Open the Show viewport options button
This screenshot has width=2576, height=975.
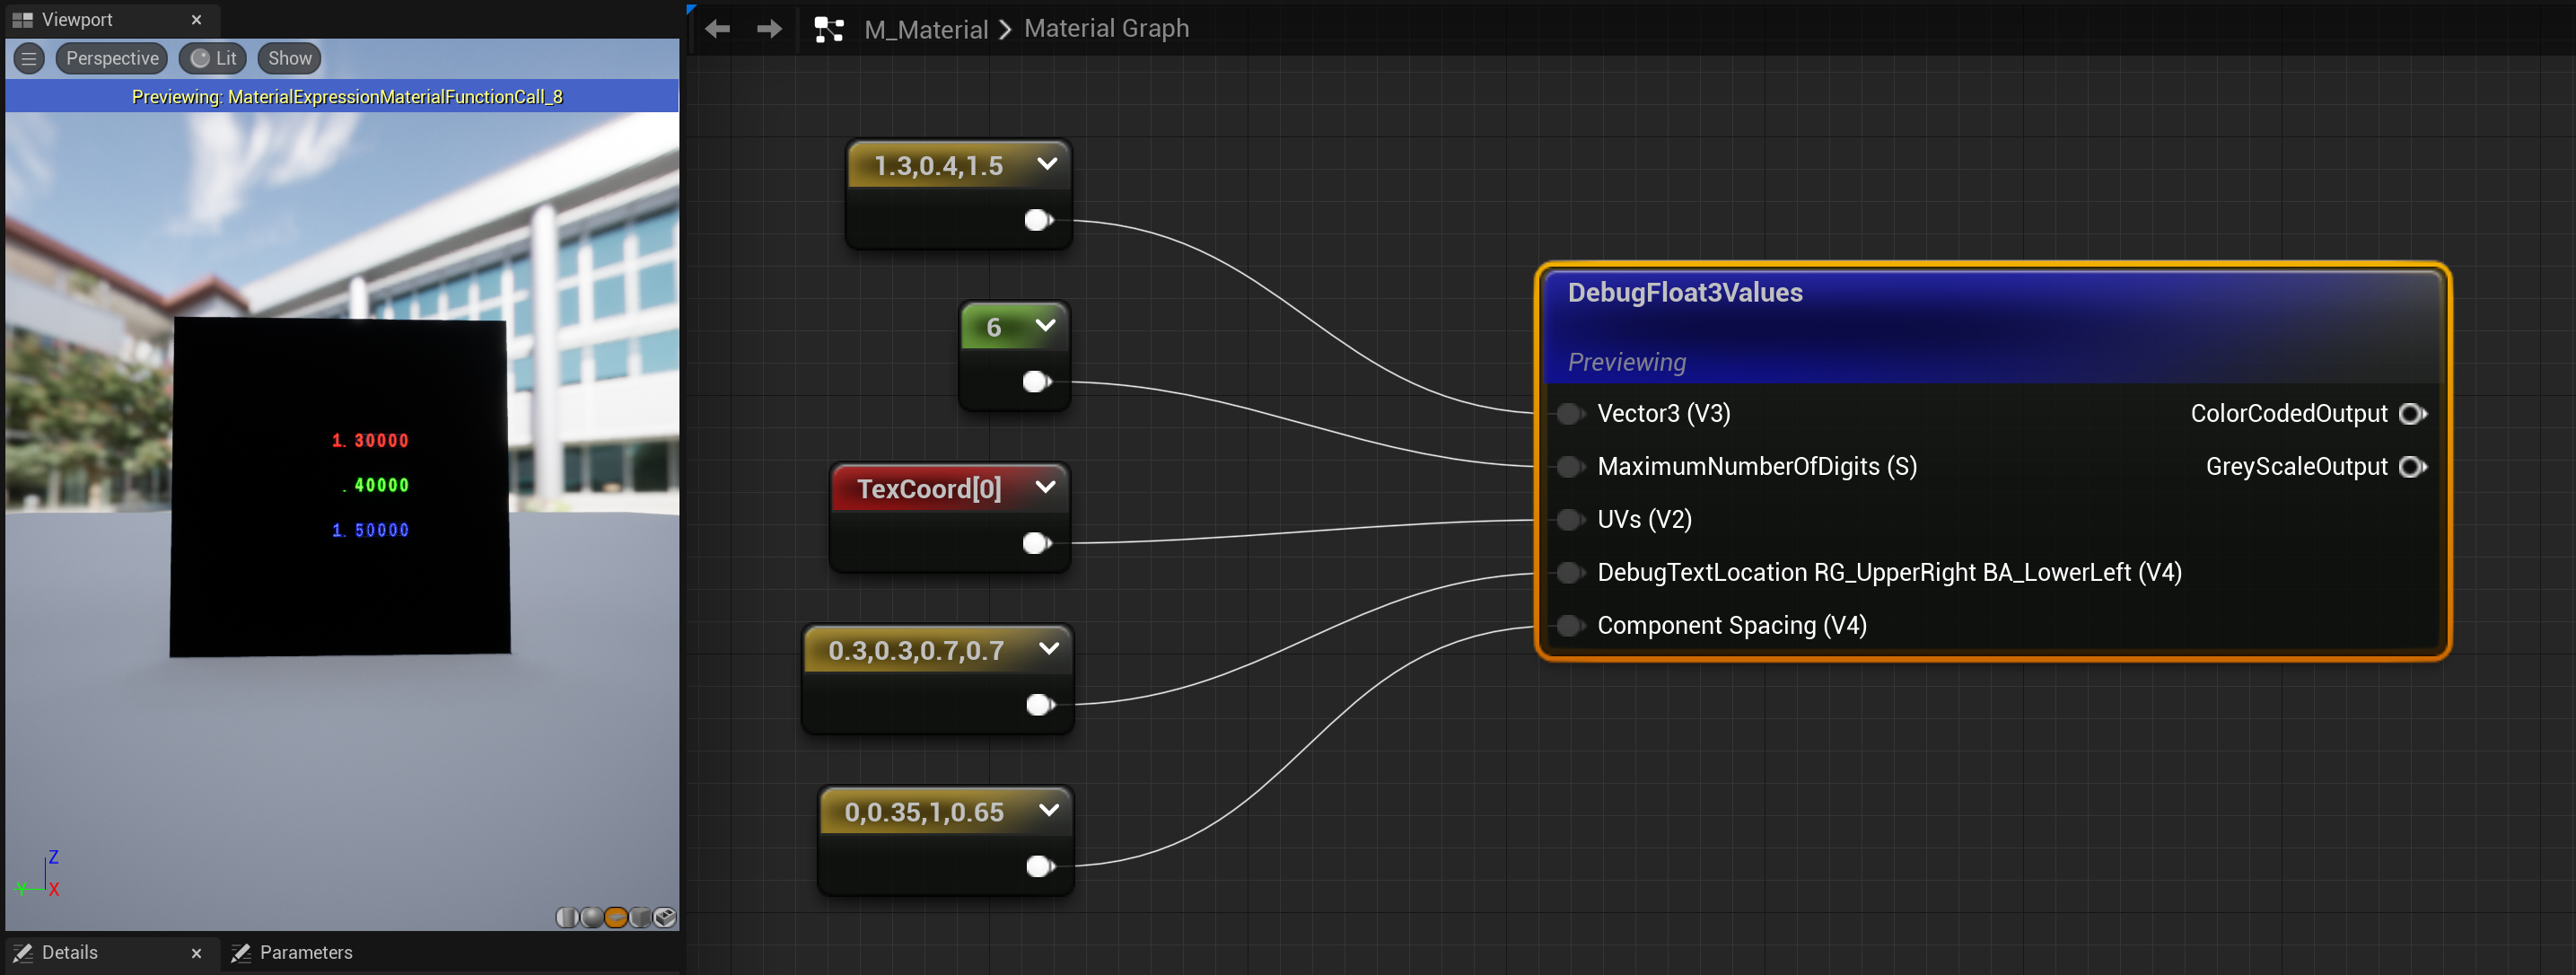click(289, 58)
